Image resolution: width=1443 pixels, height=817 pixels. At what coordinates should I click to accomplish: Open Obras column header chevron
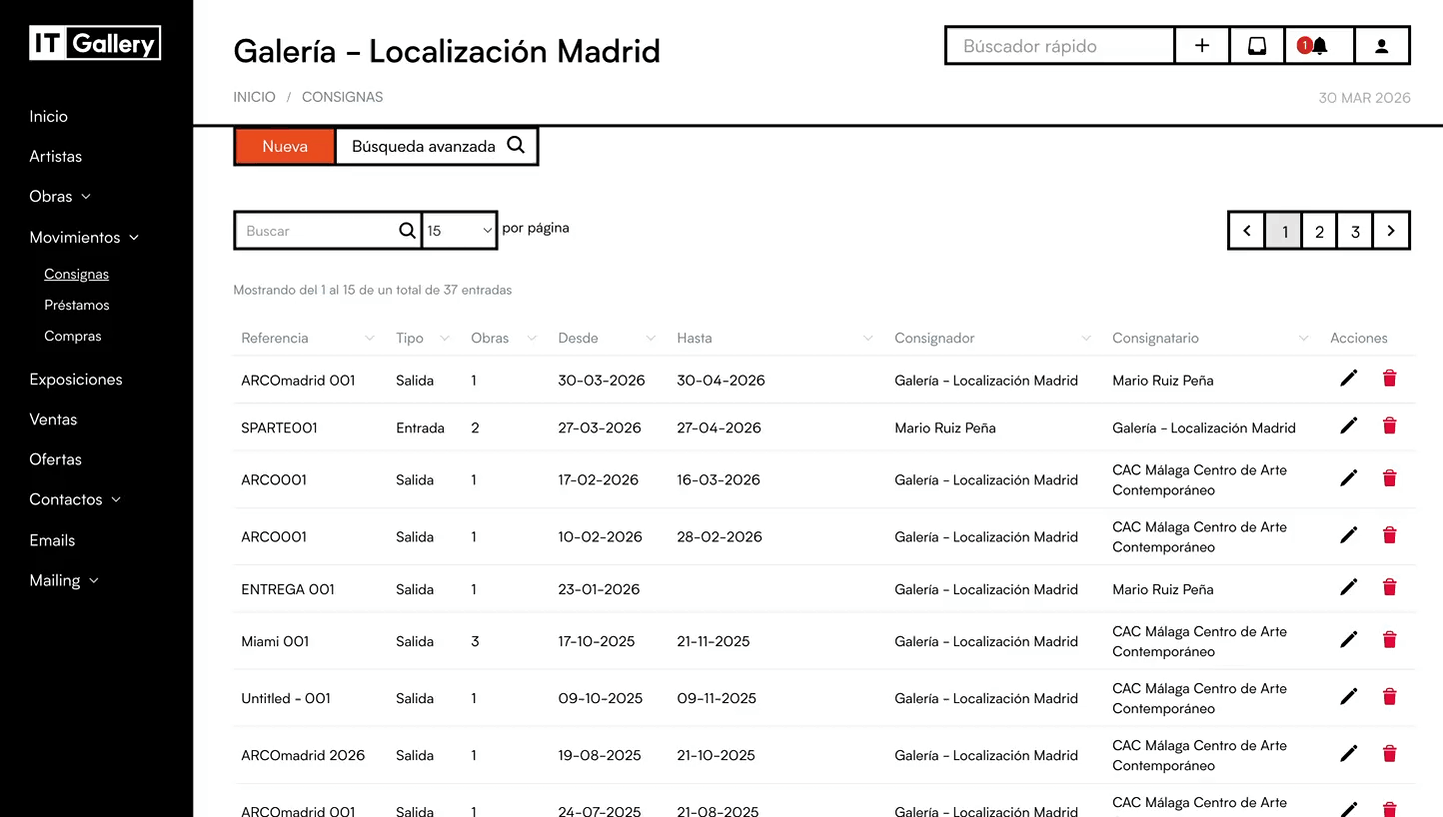tap(532, 338)
